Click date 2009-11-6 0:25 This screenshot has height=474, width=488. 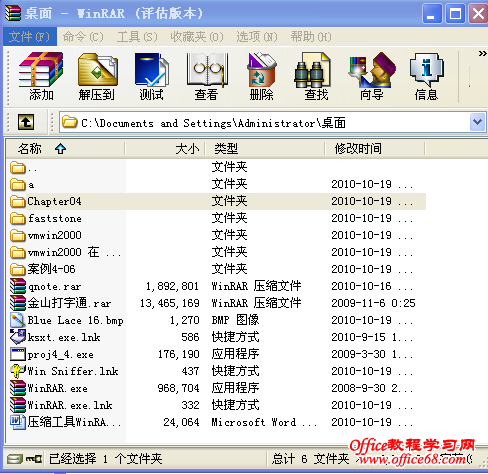tap(373, 303)
